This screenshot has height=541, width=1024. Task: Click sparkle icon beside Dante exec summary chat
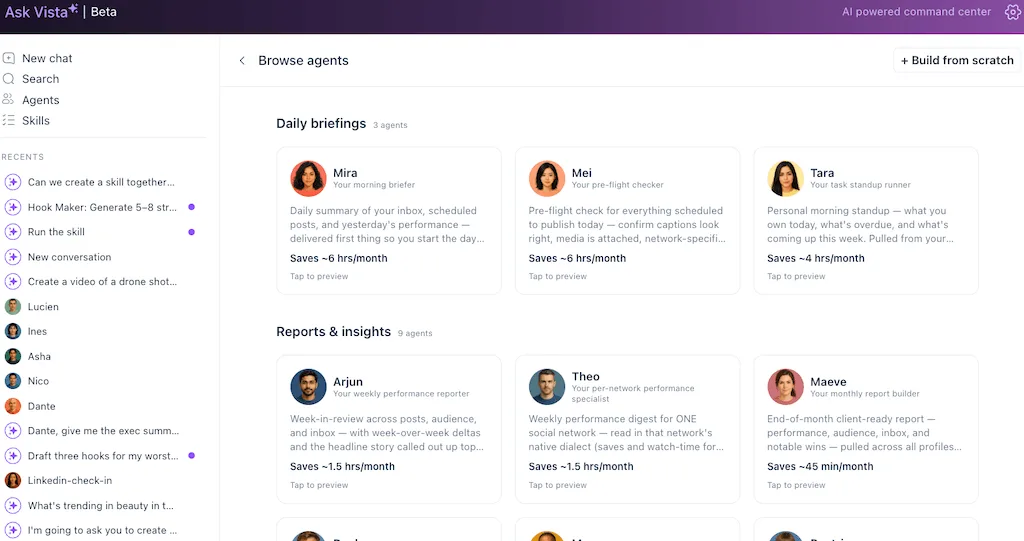[12, 431]
